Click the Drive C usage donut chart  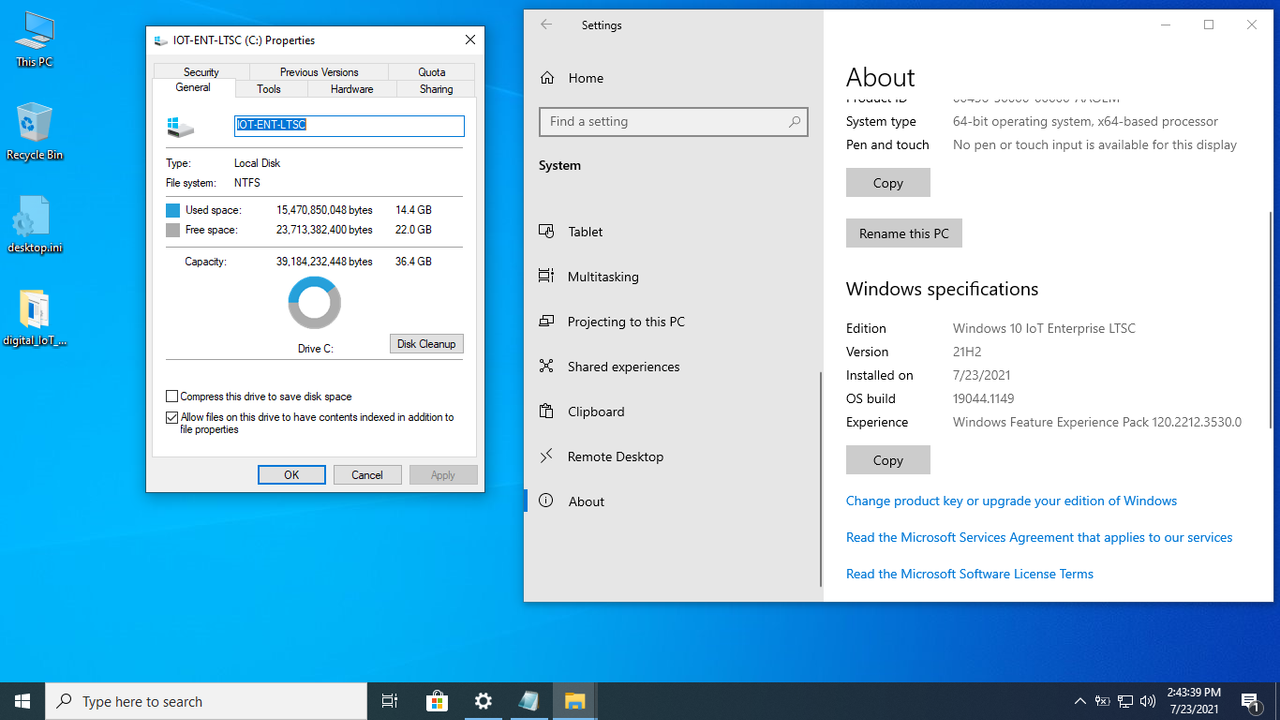(x=314, y=303)
